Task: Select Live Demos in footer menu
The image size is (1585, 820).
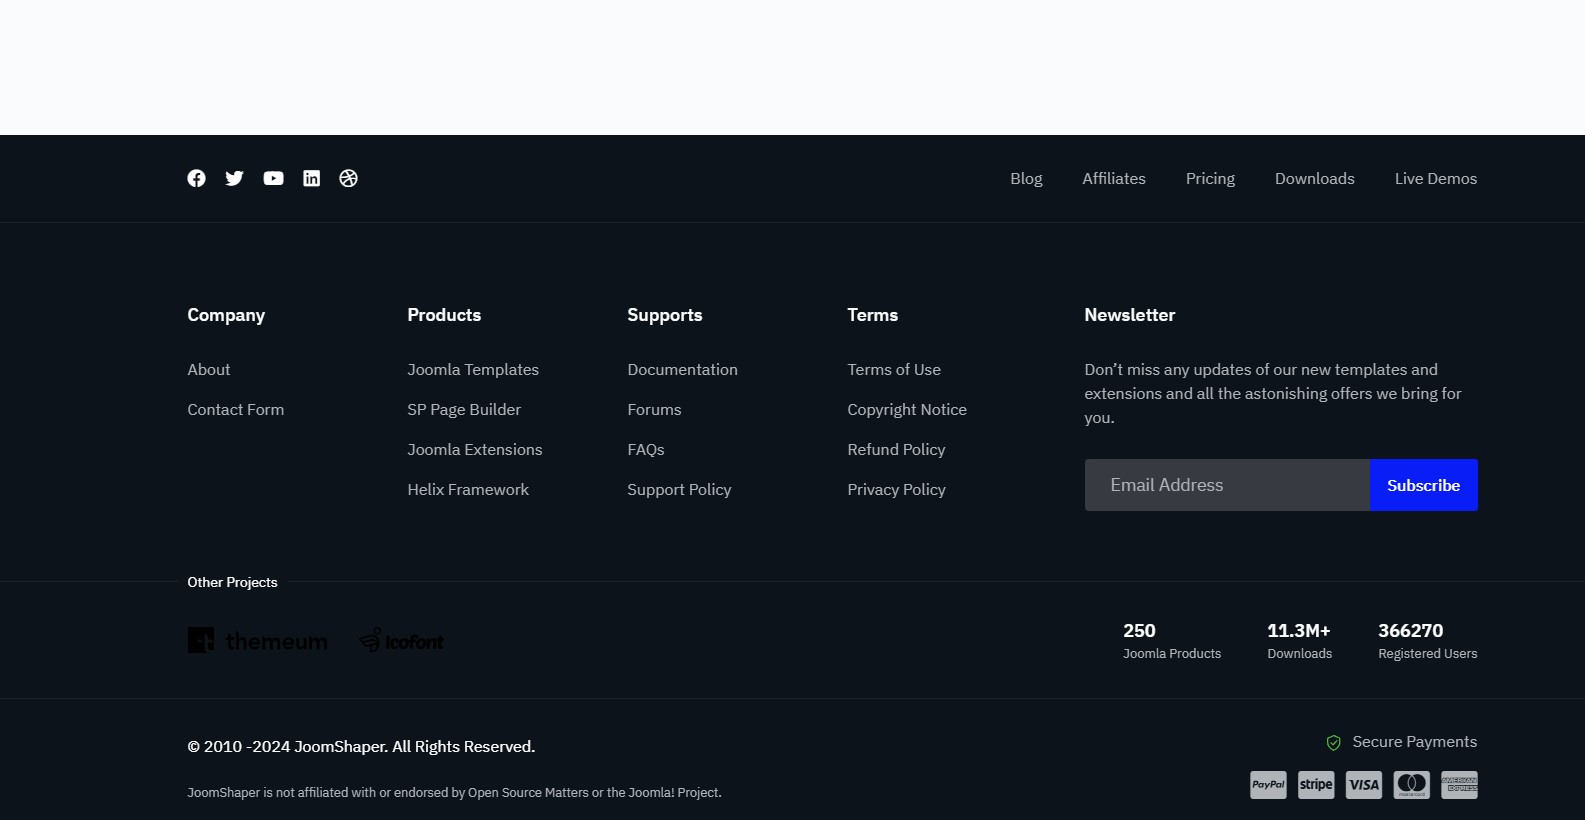Action: coord(1435,179)
